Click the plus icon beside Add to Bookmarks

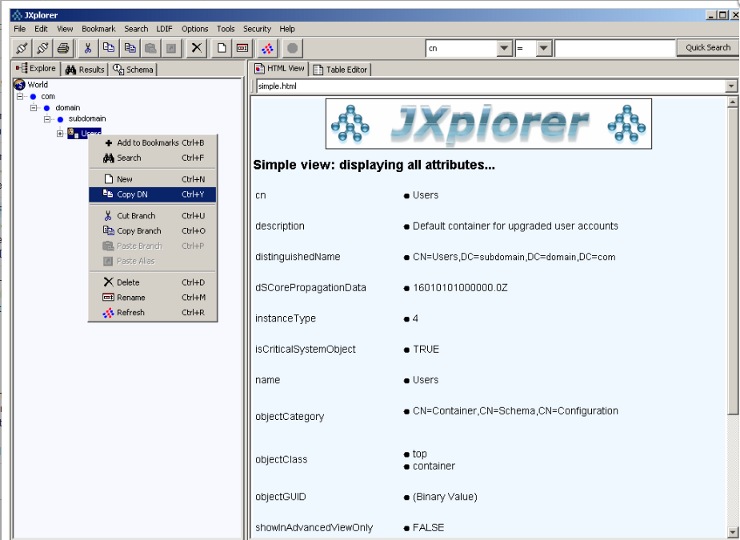point(109,143)
